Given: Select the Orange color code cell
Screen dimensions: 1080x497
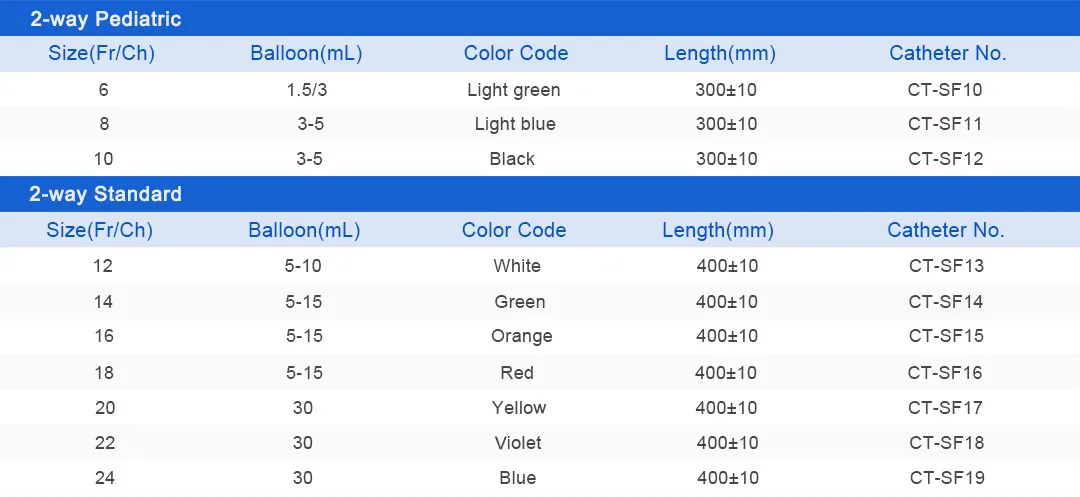Looking at the screenshot, I should [521, 336].
